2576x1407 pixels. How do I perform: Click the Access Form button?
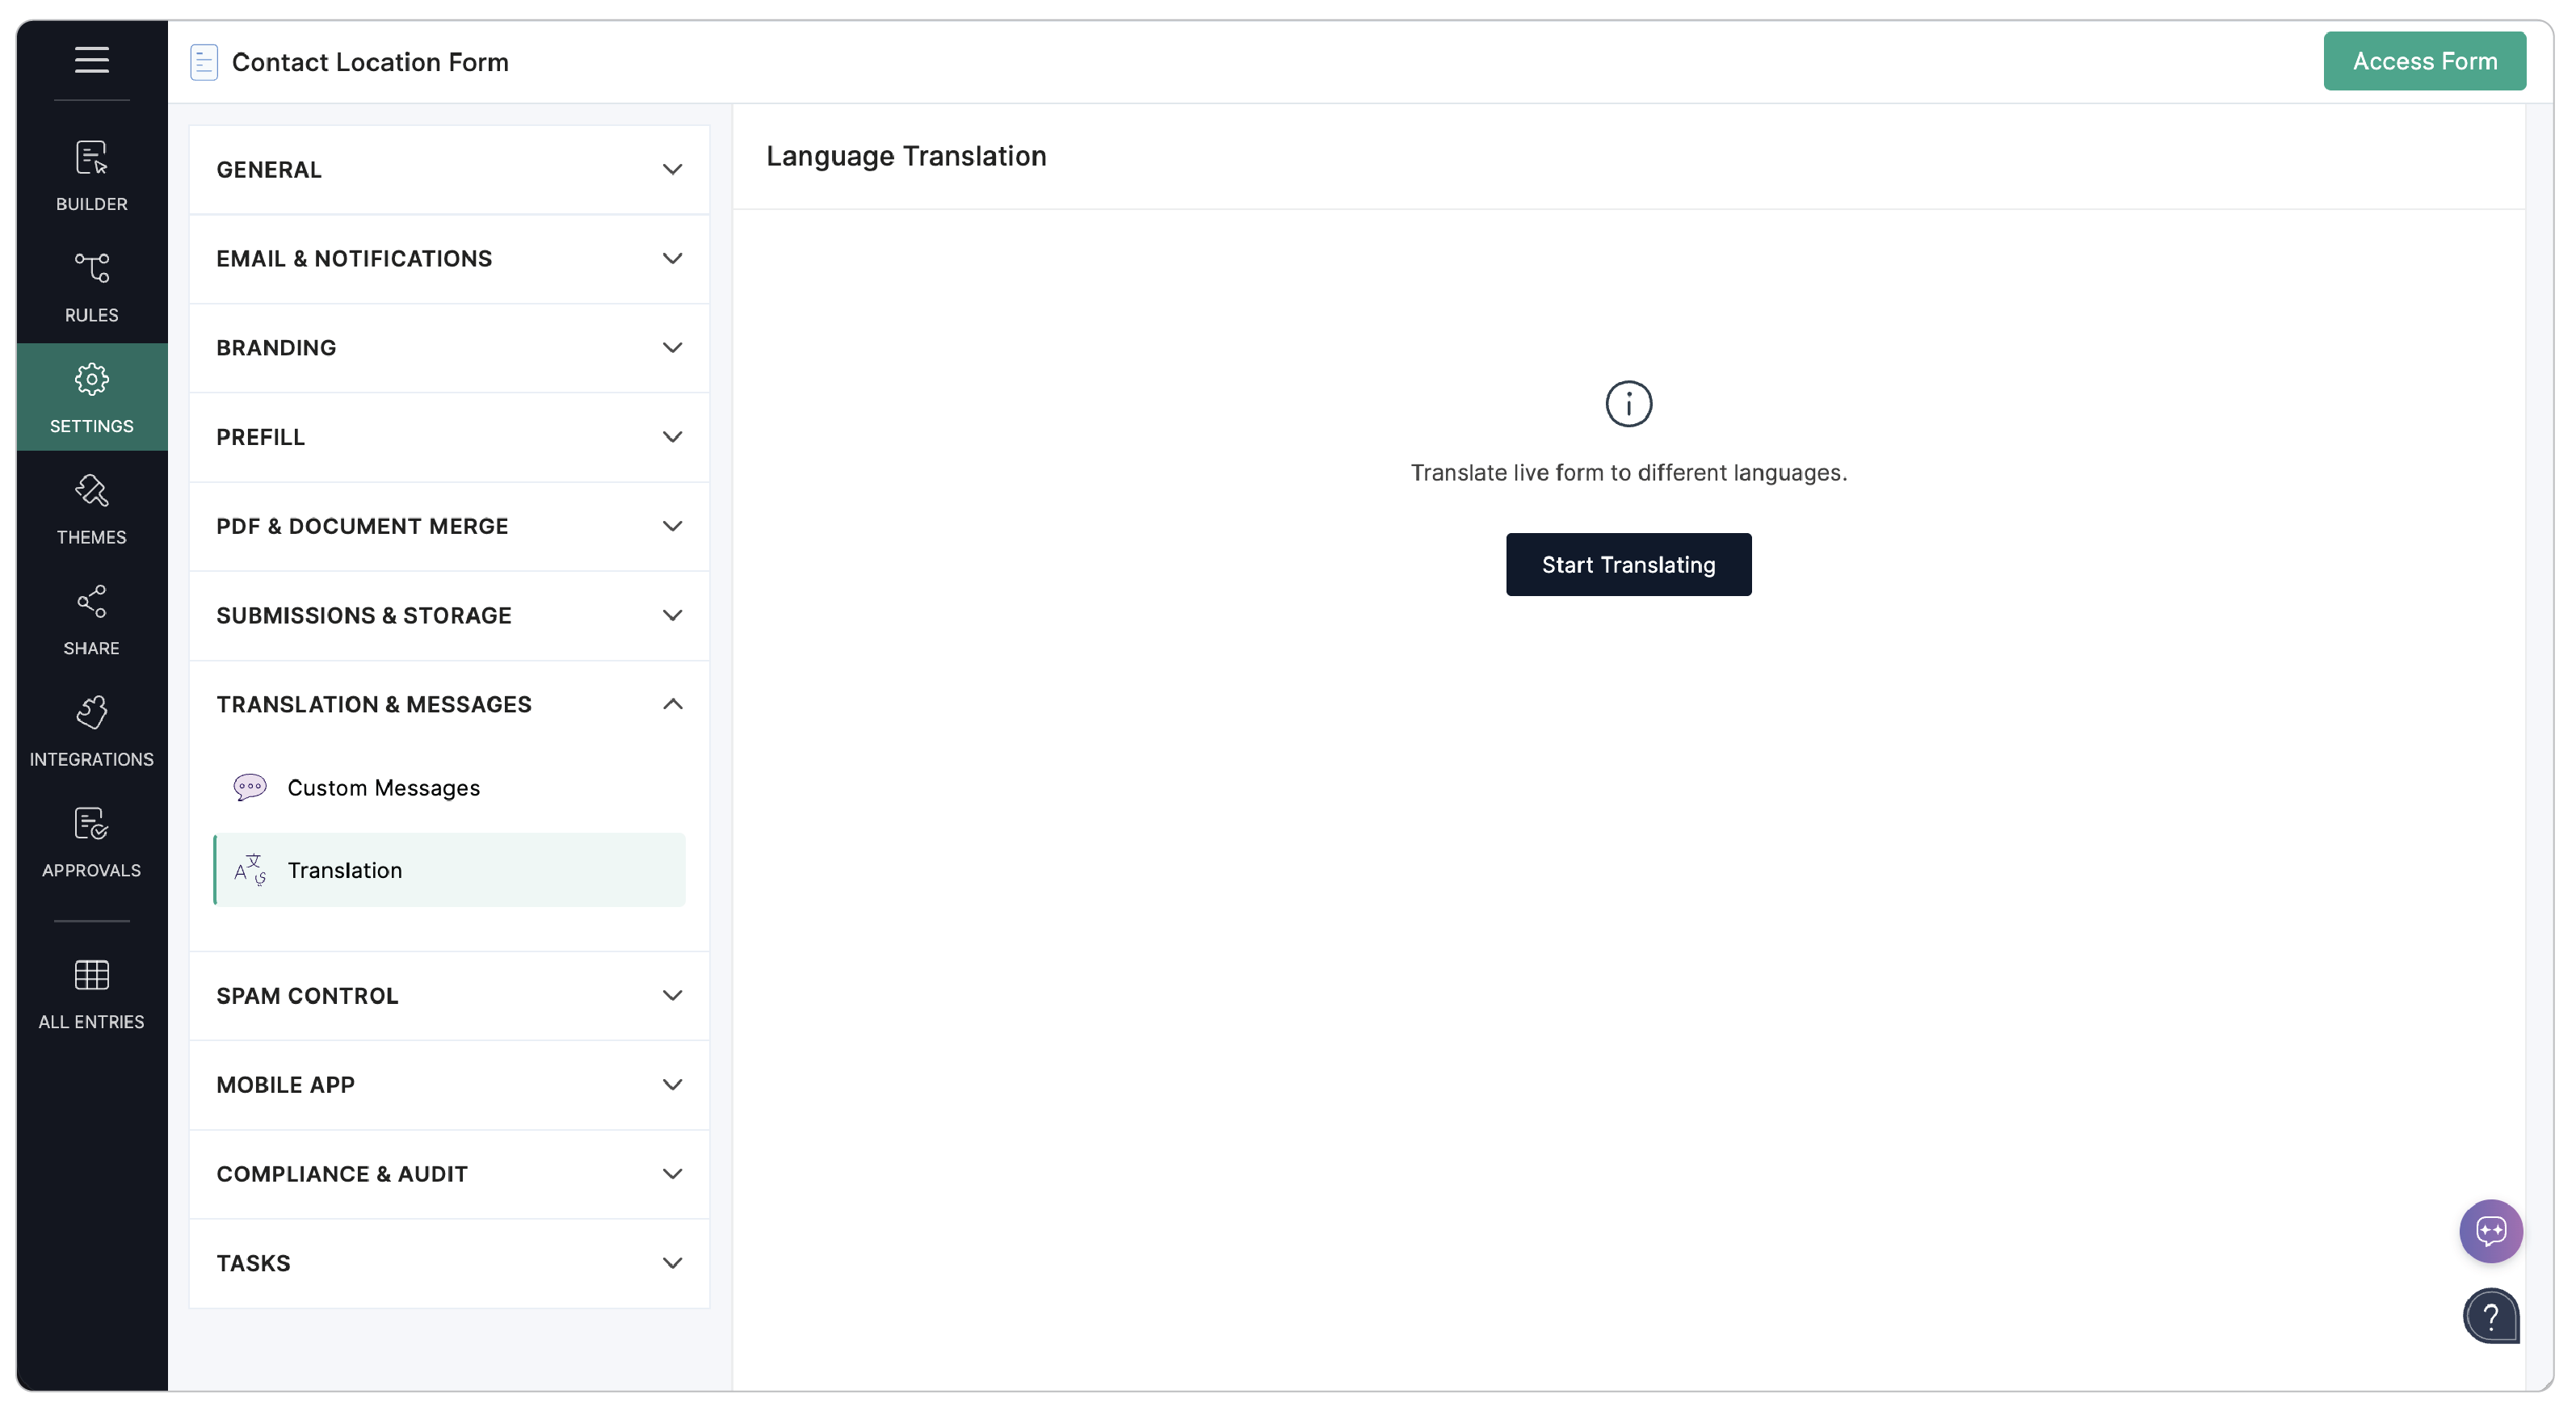[x=2423, y=61]
